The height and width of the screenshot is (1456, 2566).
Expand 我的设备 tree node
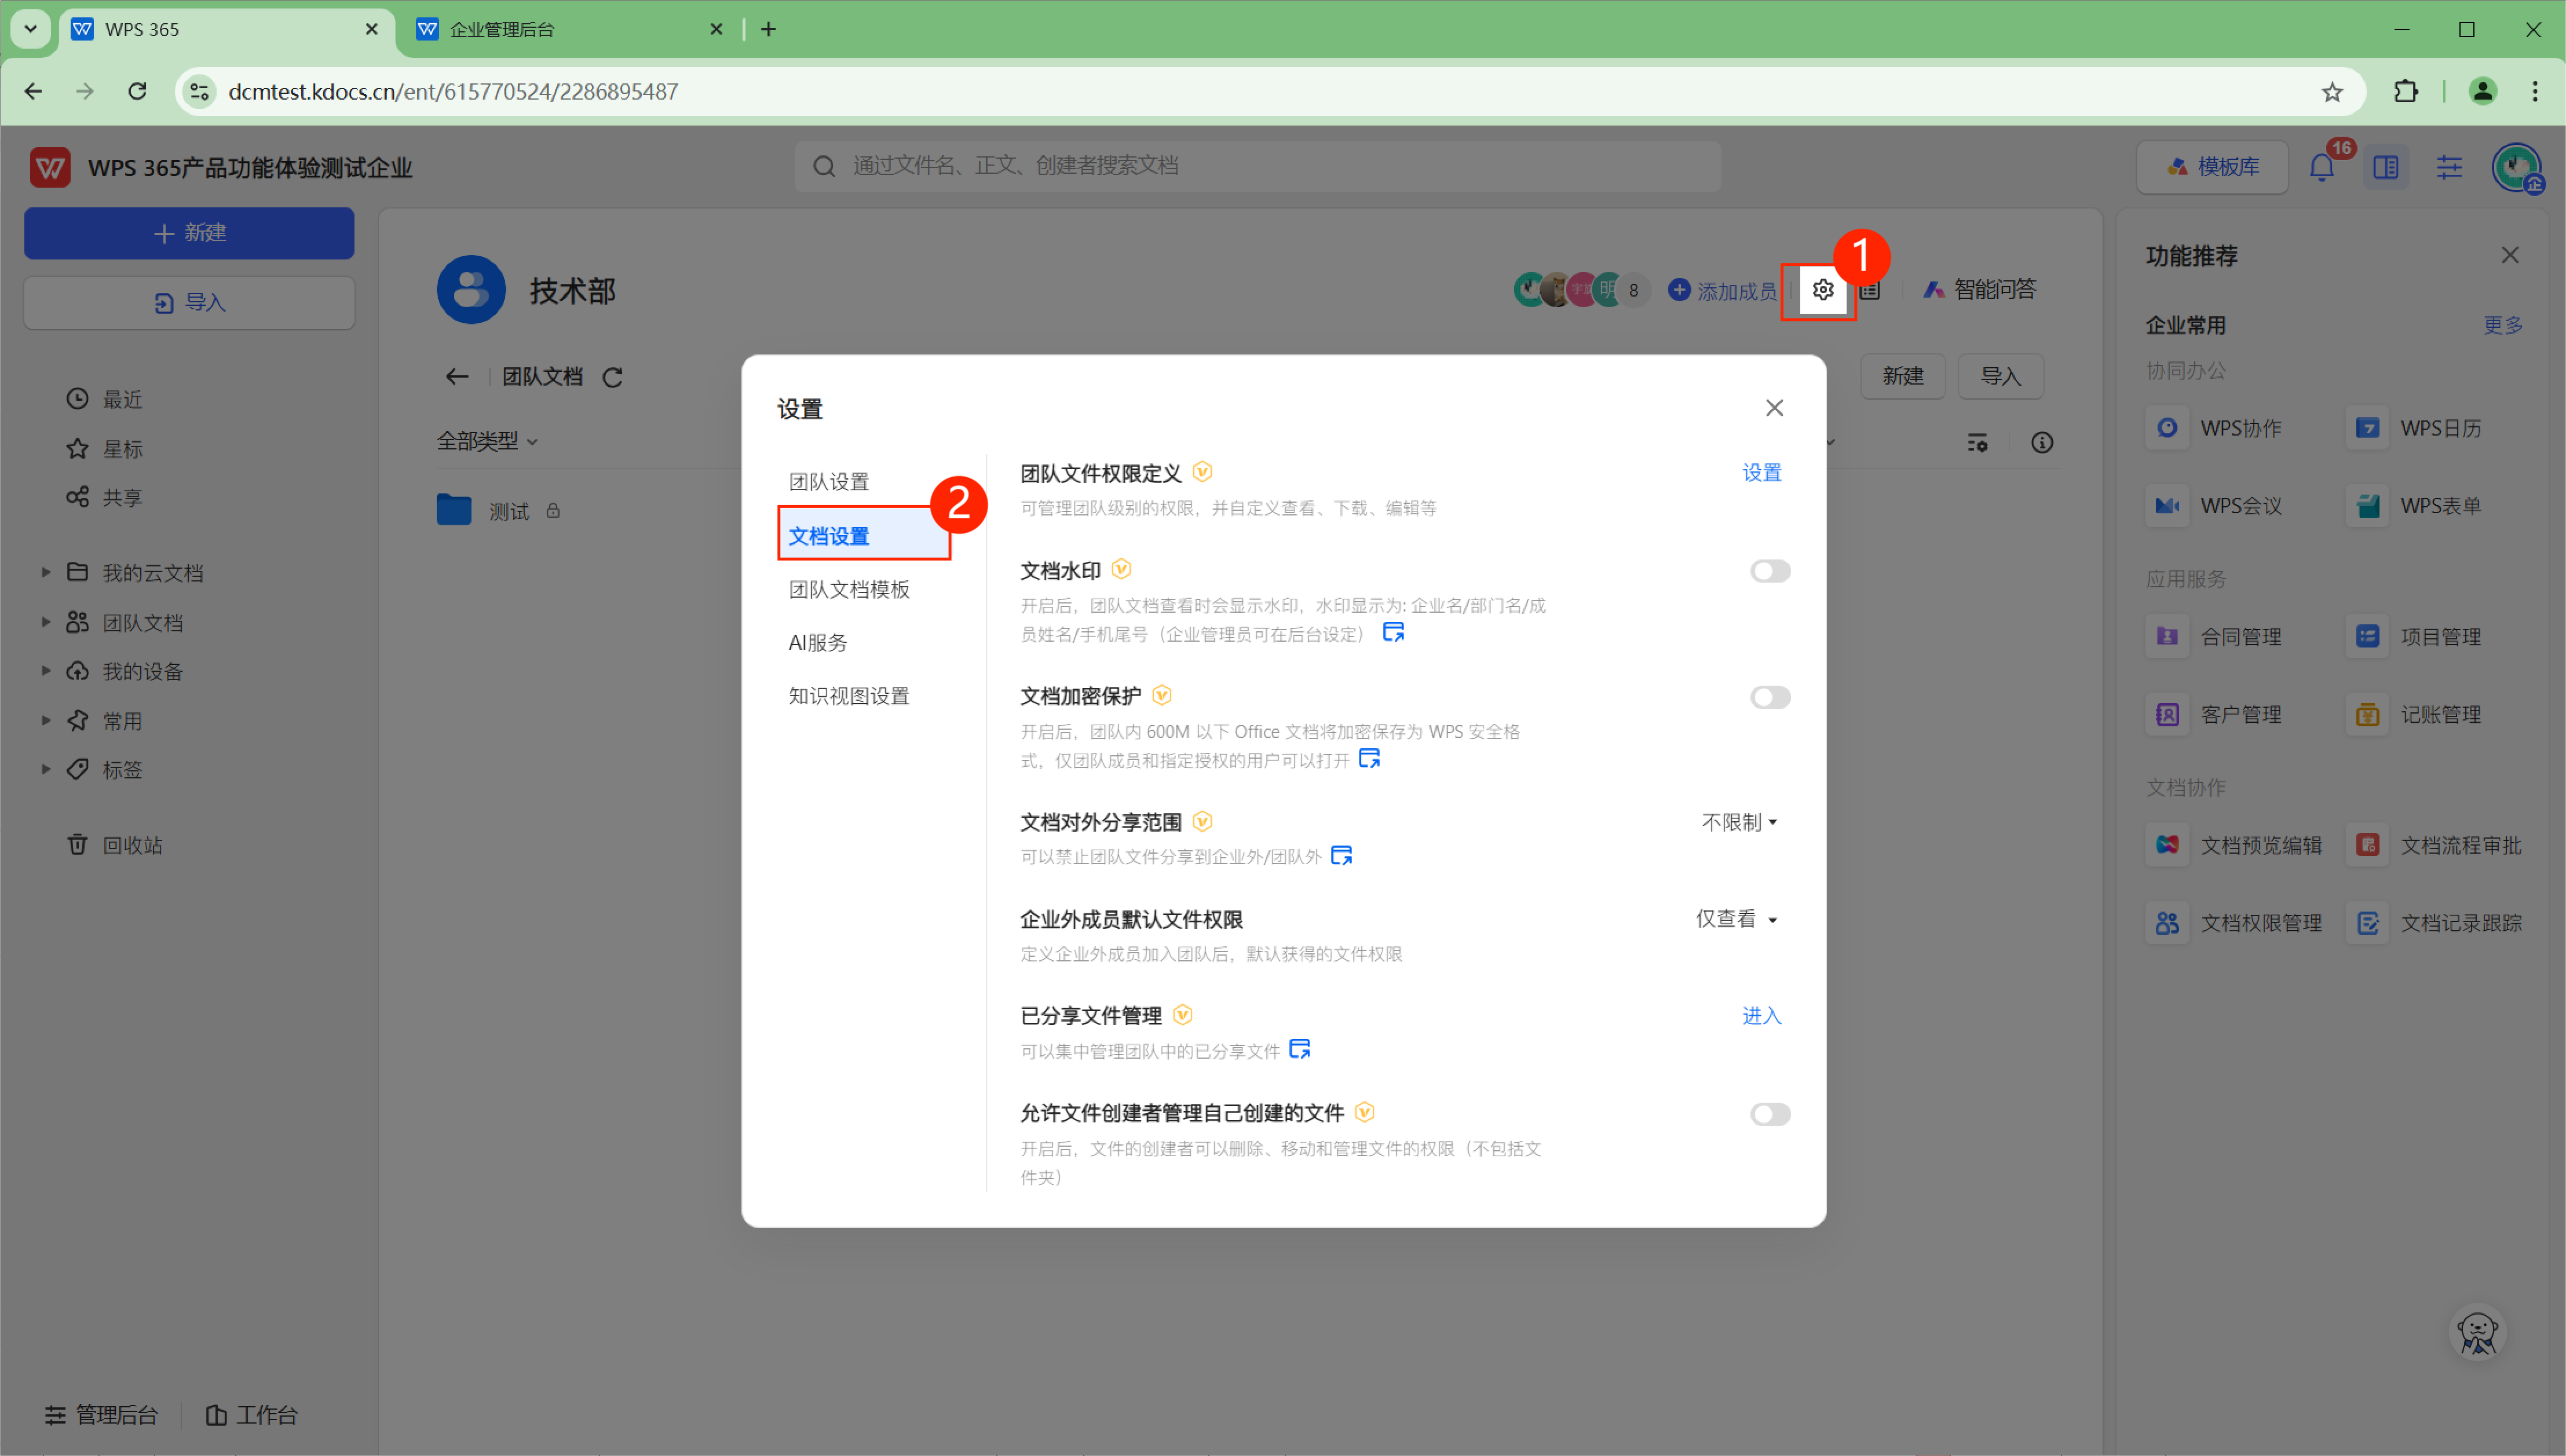(45, 671)
